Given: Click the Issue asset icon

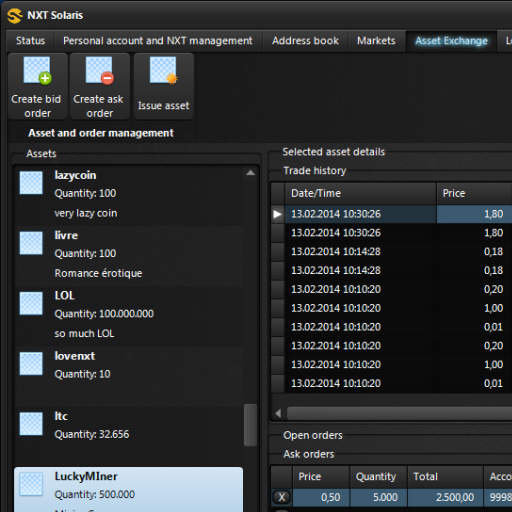Looking at the screenshot, I should [x=164, y=70].
